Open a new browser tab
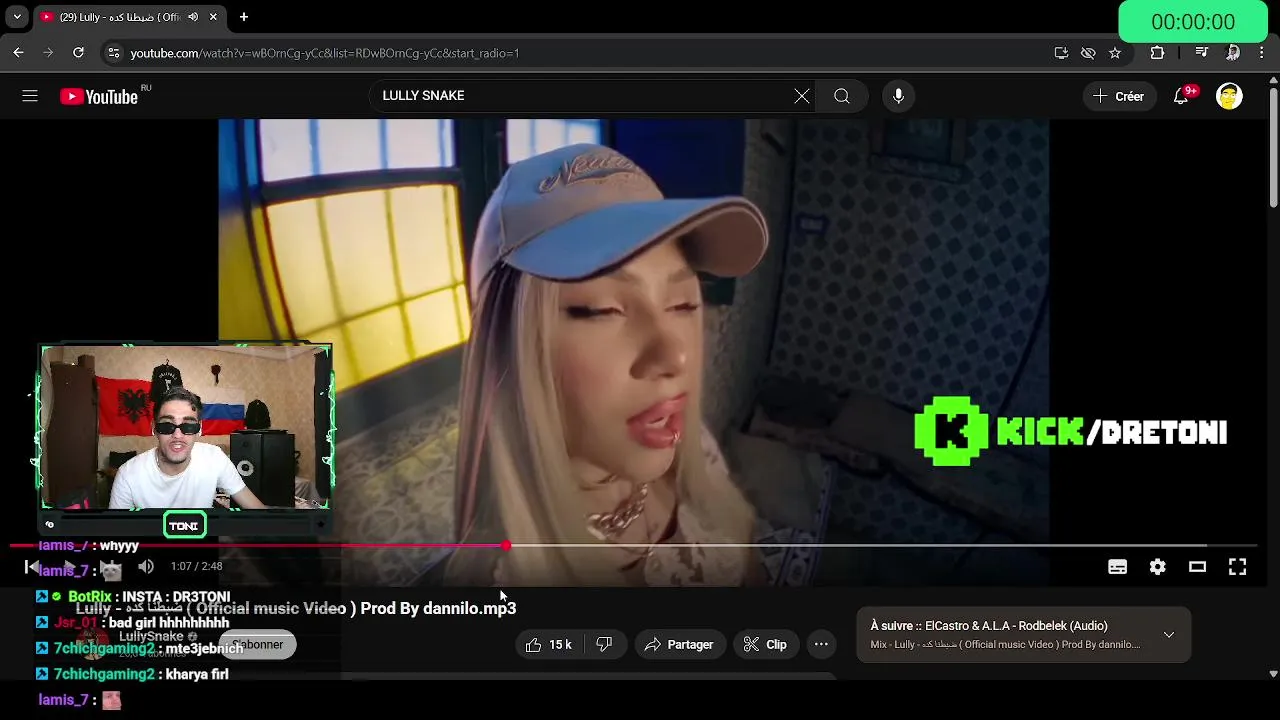Screen dimensions: 1280x720 pos(244,17)
